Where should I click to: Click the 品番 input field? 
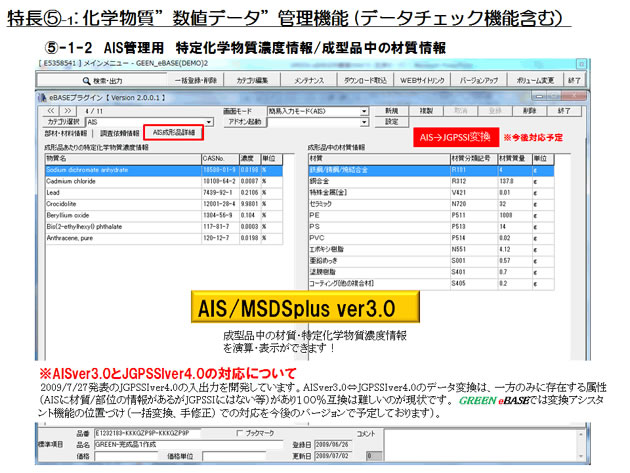147,433
